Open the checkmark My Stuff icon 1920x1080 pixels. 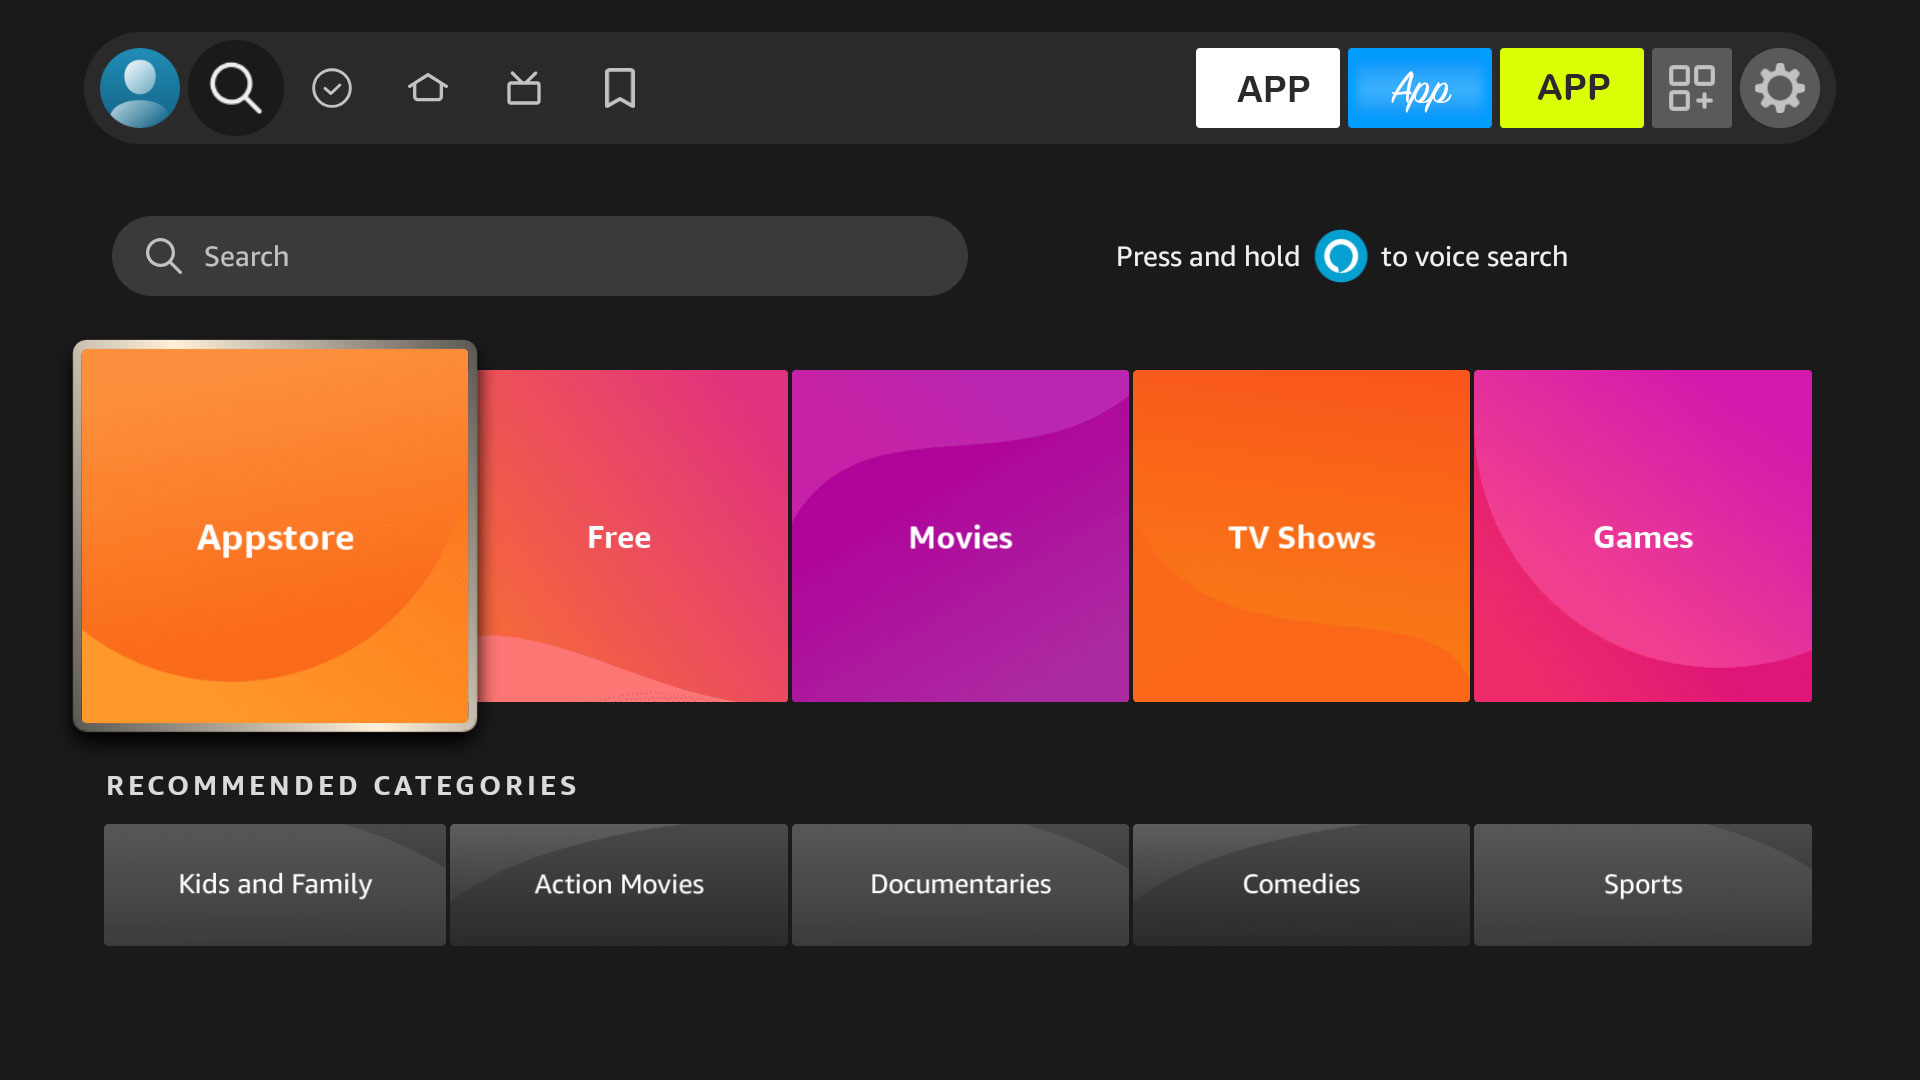tap(332, 88)
